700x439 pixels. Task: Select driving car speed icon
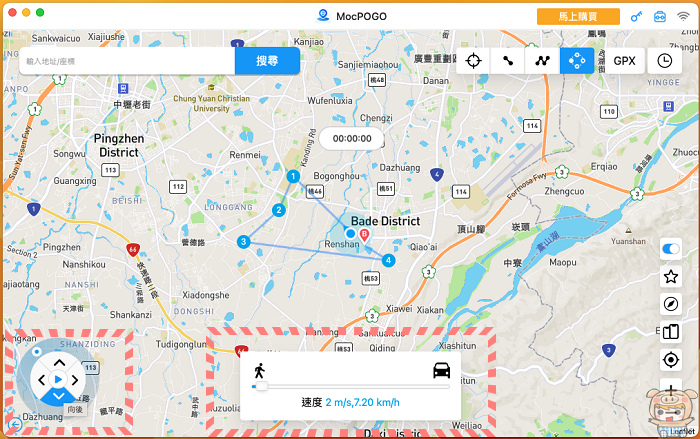(442, 371)
